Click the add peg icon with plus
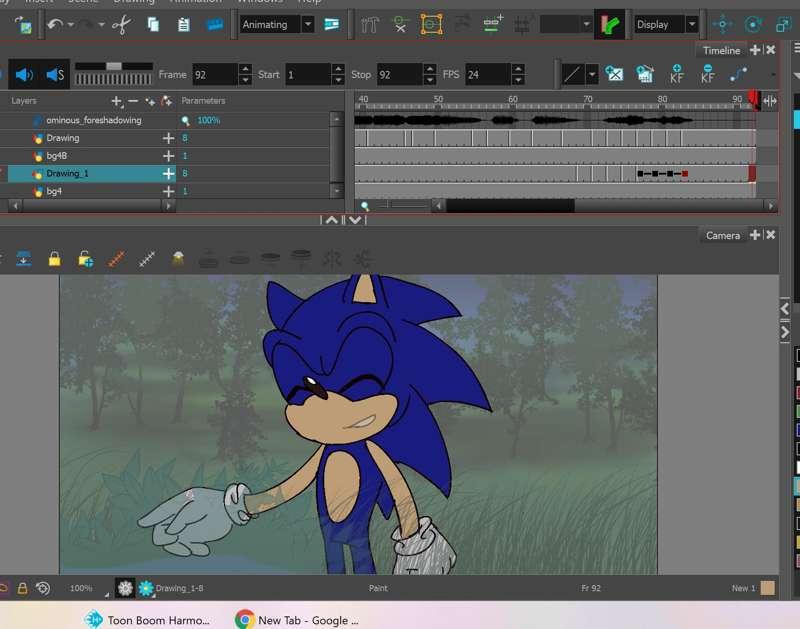Image resolution: width=800 pixels, height=629 pixels. pyautogui.click(x=493, y=23)
